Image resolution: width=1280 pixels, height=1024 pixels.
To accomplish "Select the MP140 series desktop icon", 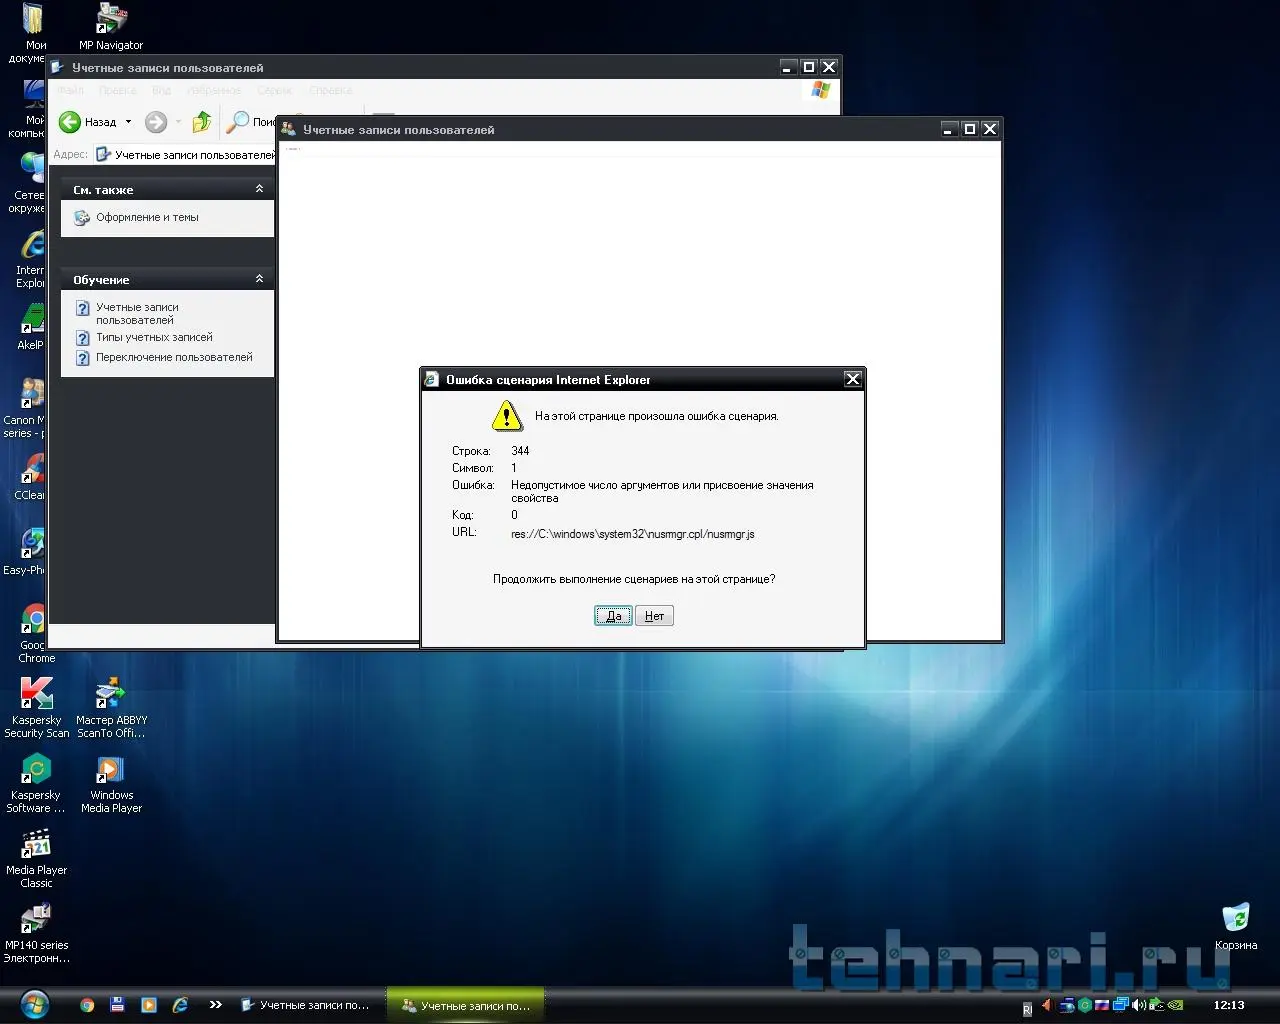I will tap(36, 933).
